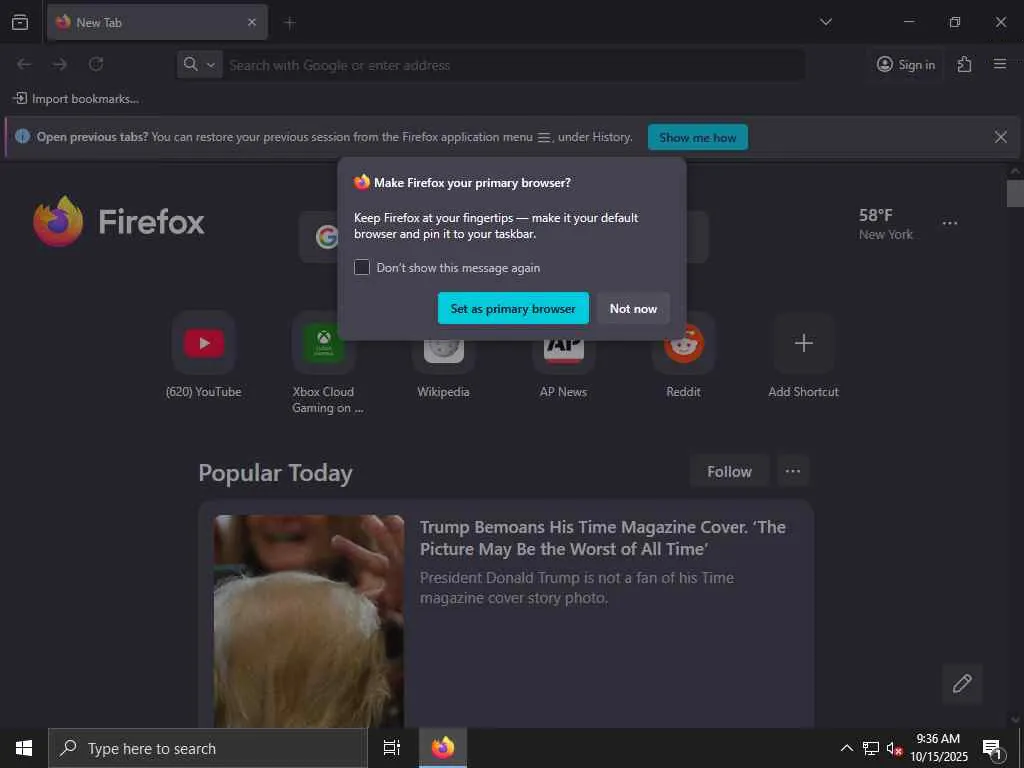1024x768 pixels.
Task: Open a new tab with plus icon
Action: pos(290,23)
